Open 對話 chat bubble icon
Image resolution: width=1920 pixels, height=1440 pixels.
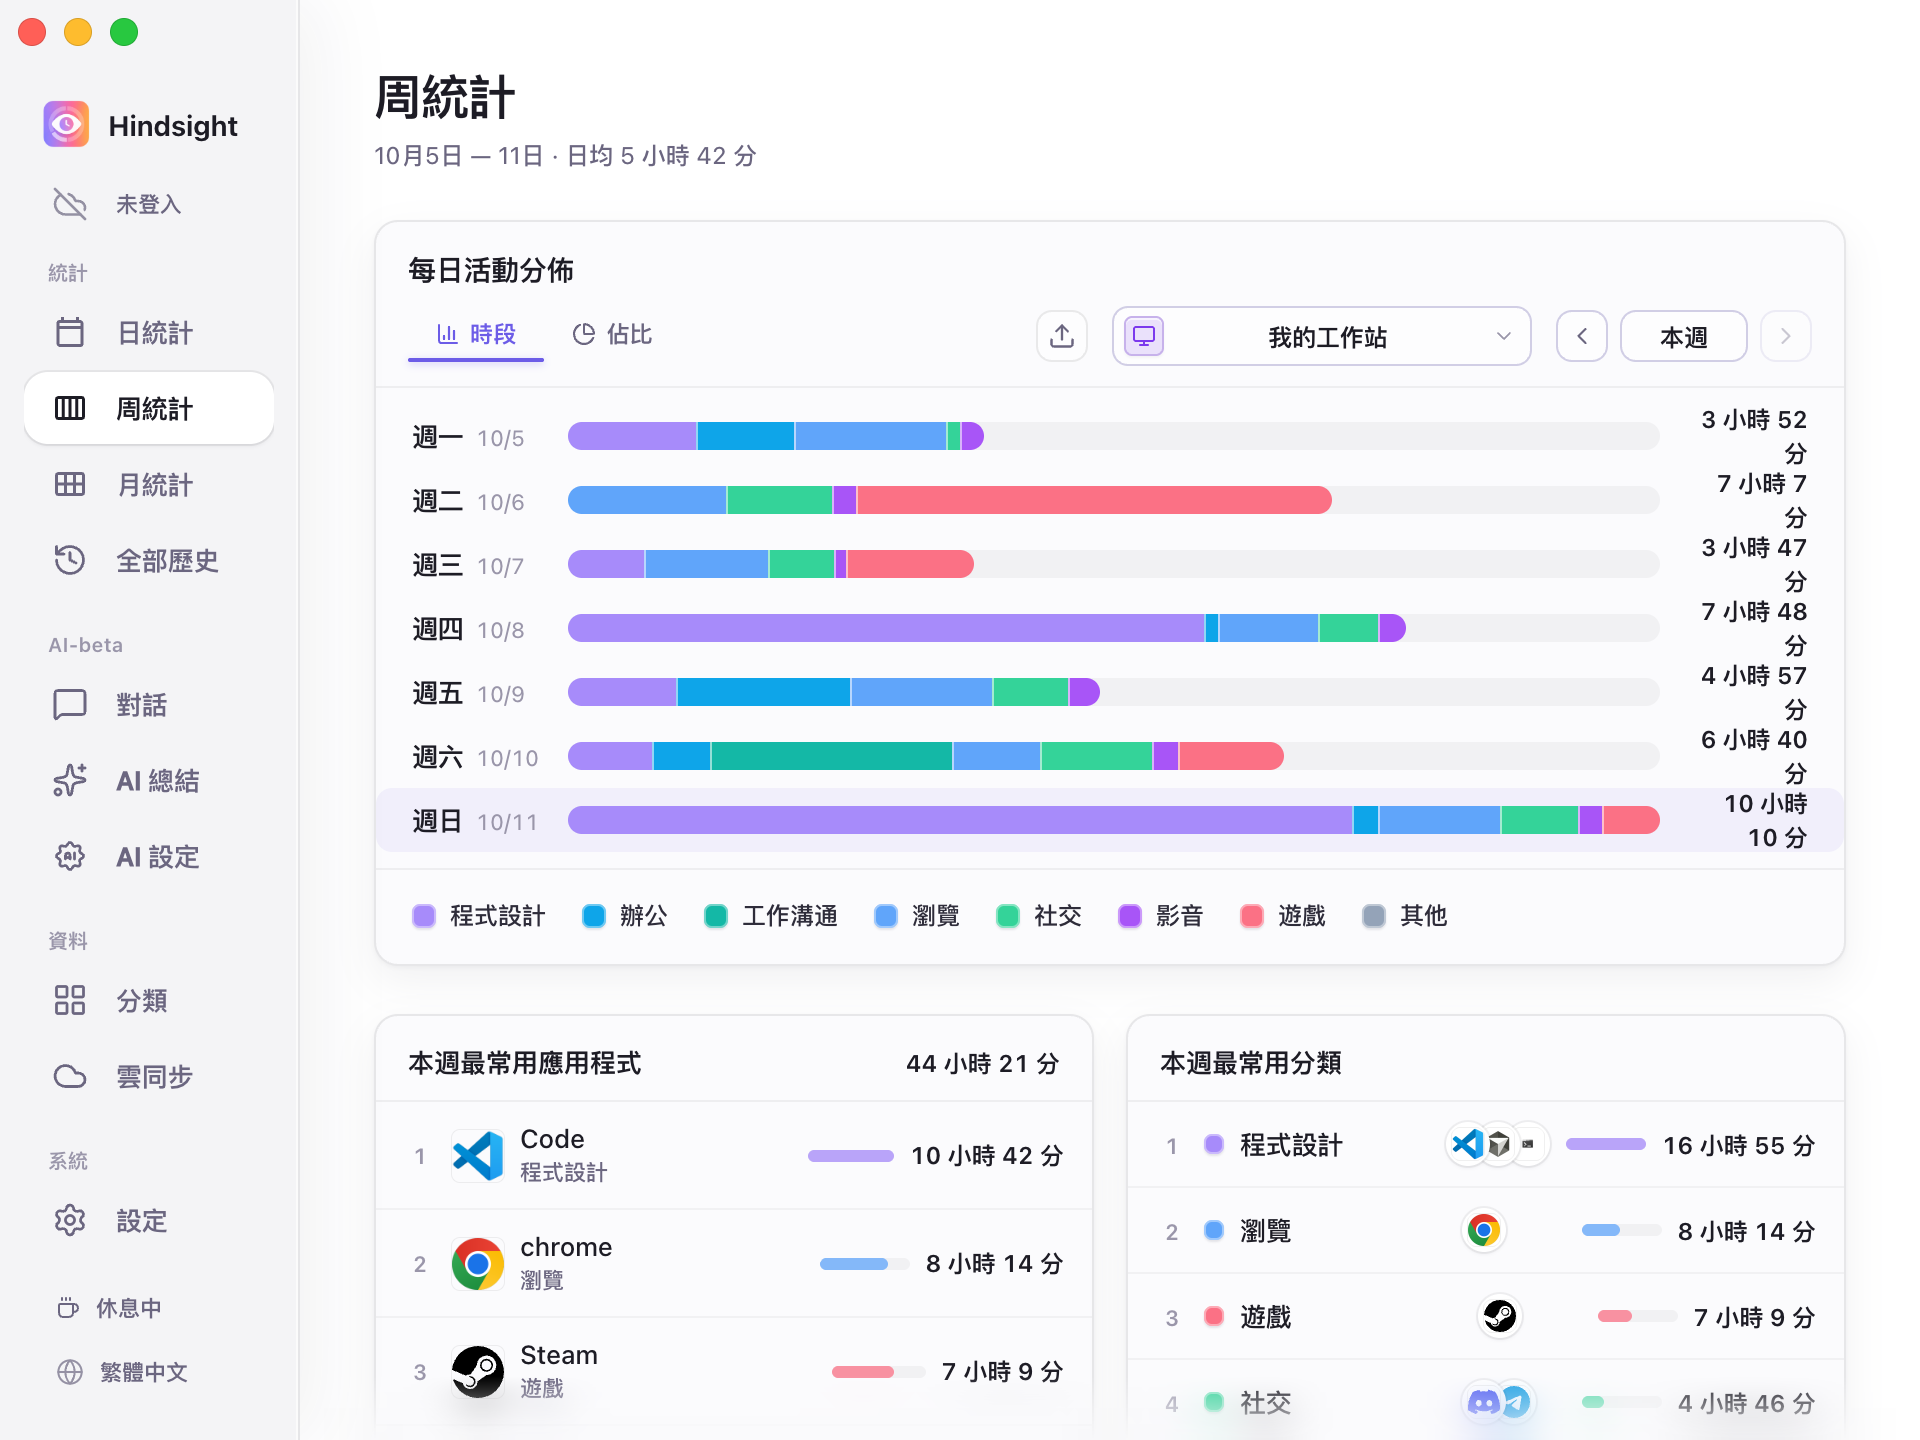[x=70, y=704]
